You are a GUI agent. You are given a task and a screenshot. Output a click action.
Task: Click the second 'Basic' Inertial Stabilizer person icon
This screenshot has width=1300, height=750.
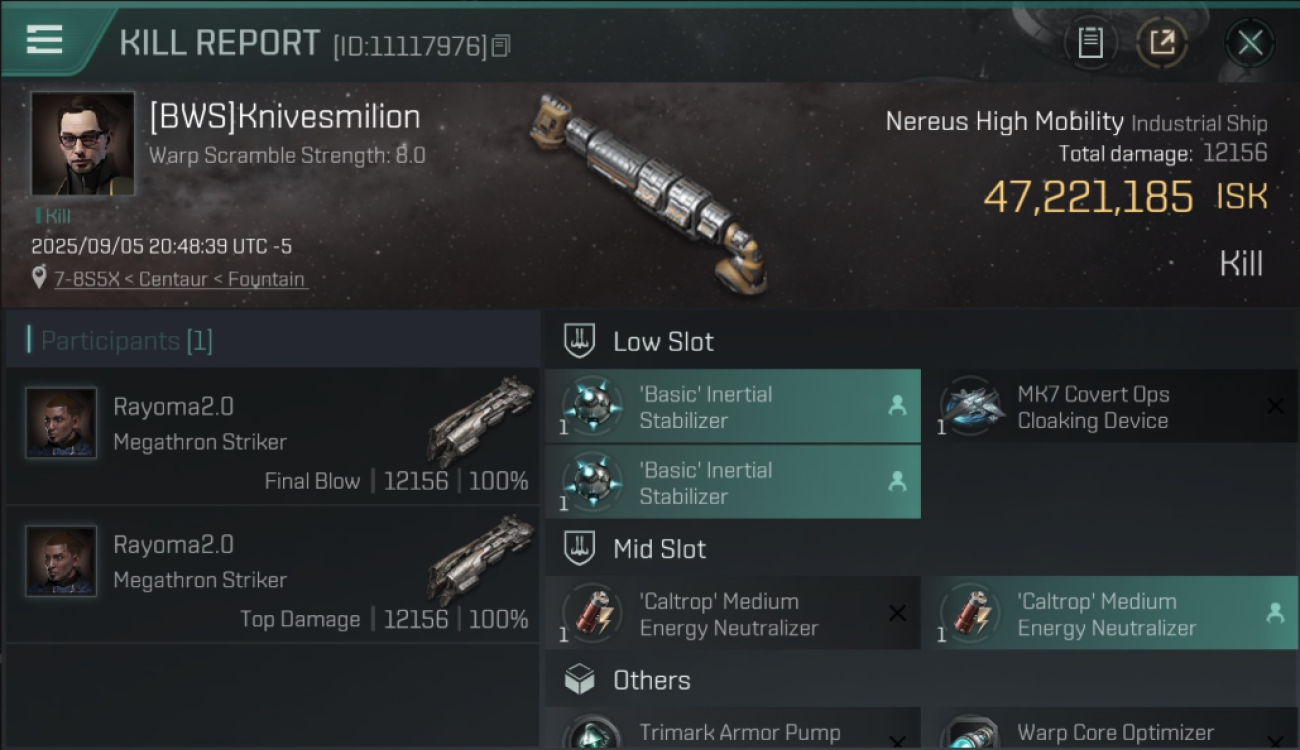tap(897, 482)
